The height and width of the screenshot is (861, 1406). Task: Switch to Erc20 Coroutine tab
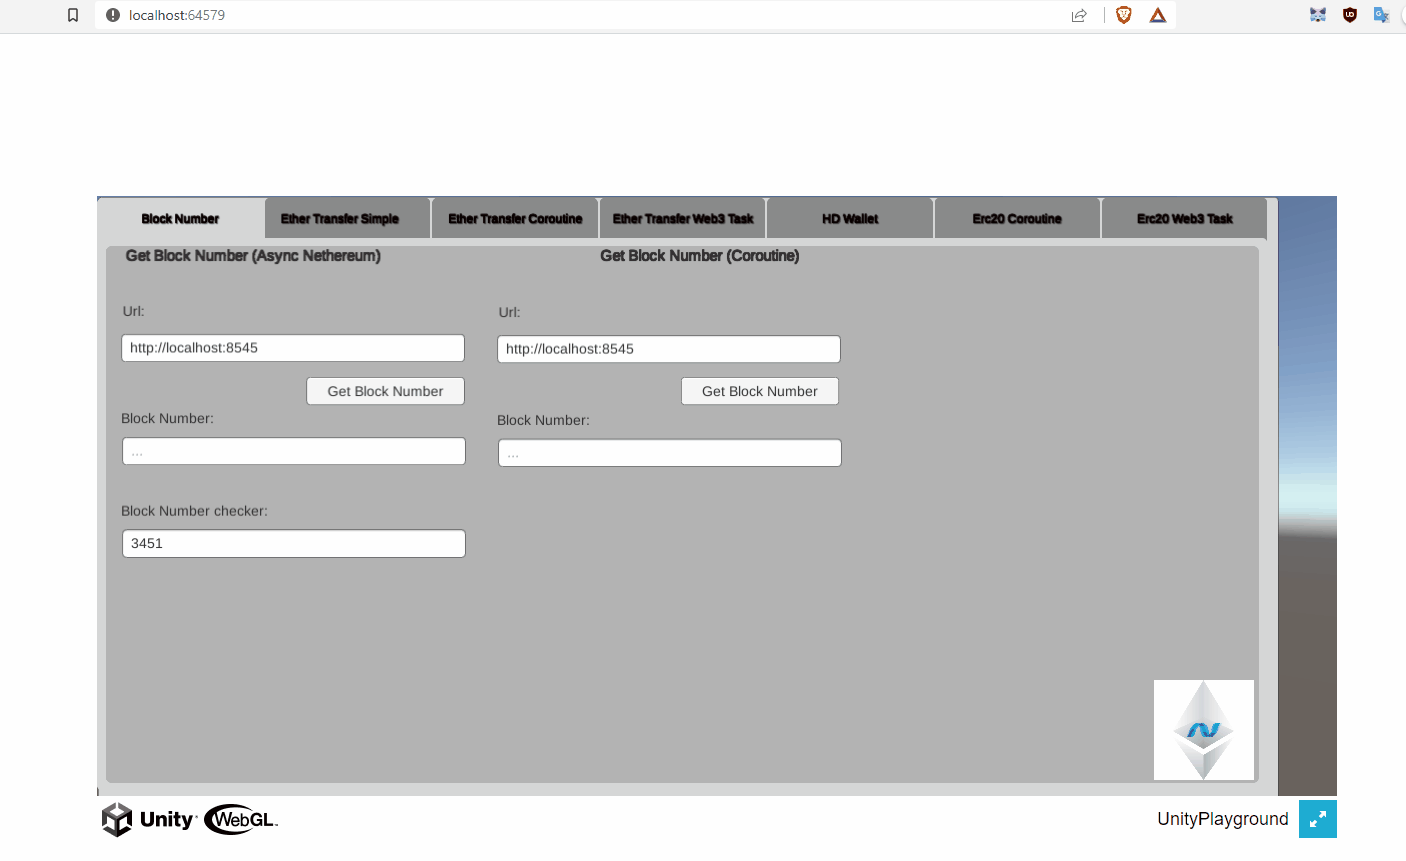pos(1017,218)
